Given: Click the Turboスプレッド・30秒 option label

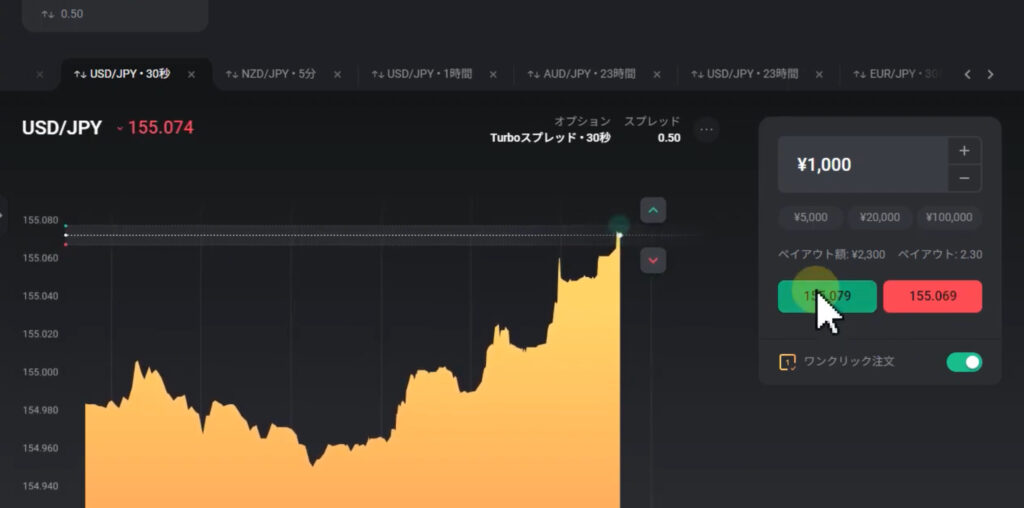Looking at the screenshot, I should 550,138.
